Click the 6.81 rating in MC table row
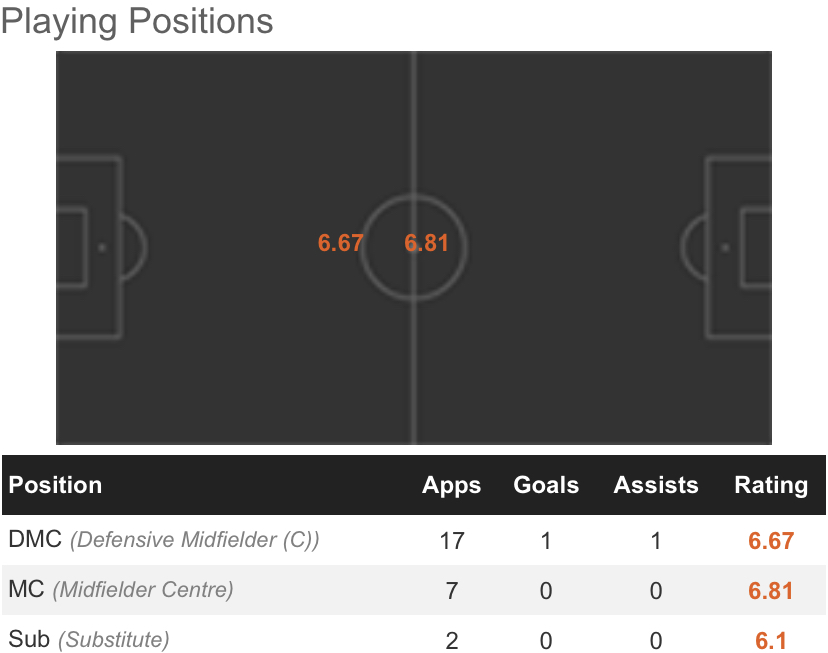The image size is (828, 653). (771, 591)
